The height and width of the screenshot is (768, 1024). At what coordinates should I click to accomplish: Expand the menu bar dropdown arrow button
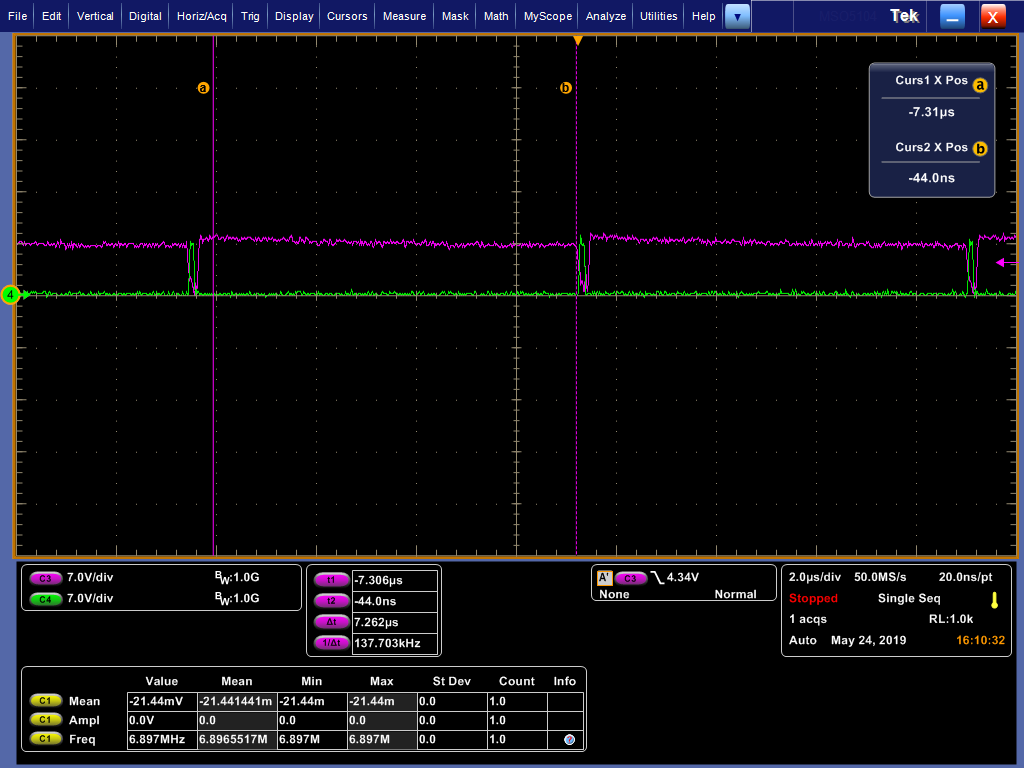click(x=737, y=16)
